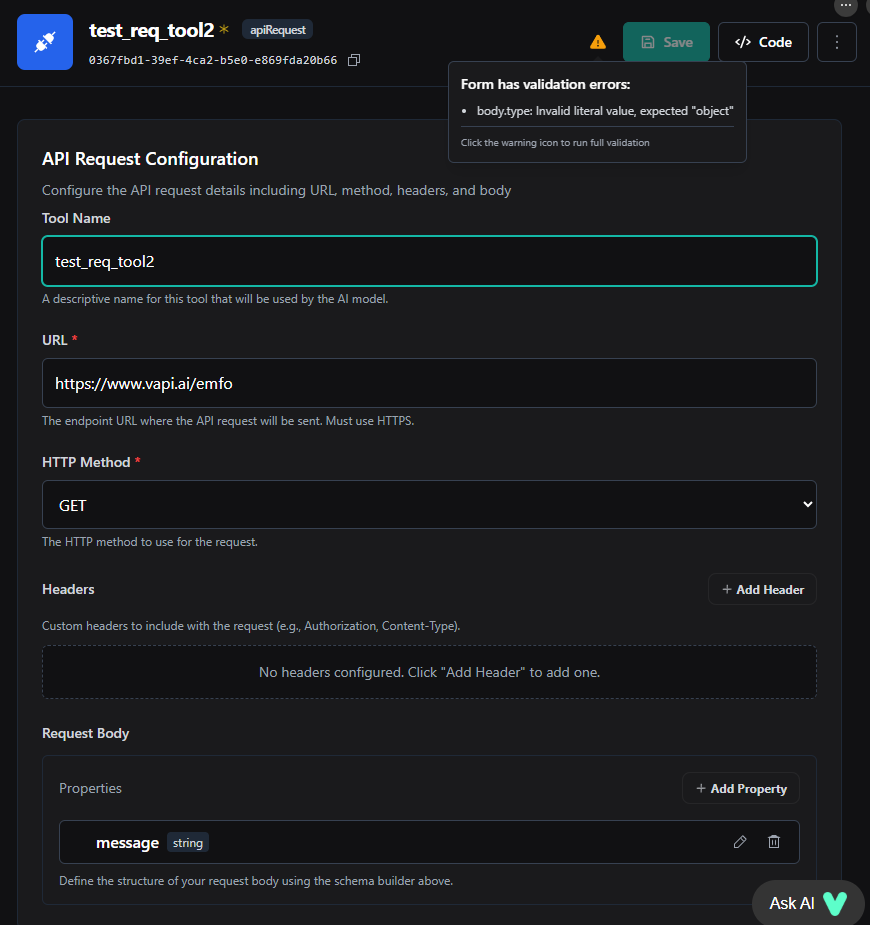Click the apiRequest type badge

click(x=277, y=30)
